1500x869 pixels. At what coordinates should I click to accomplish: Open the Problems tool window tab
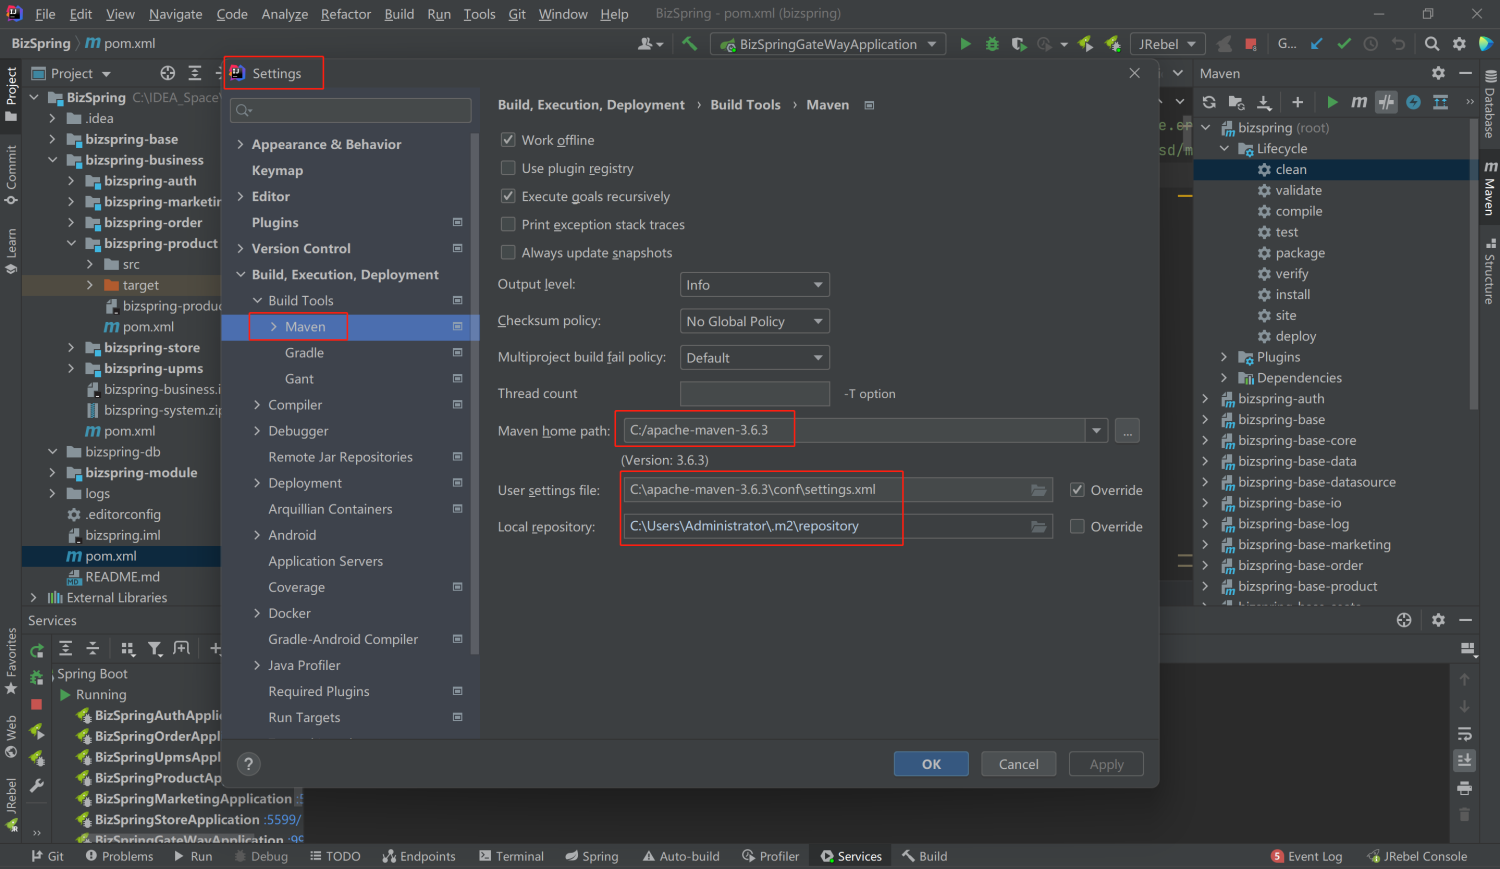pos(119,856)
